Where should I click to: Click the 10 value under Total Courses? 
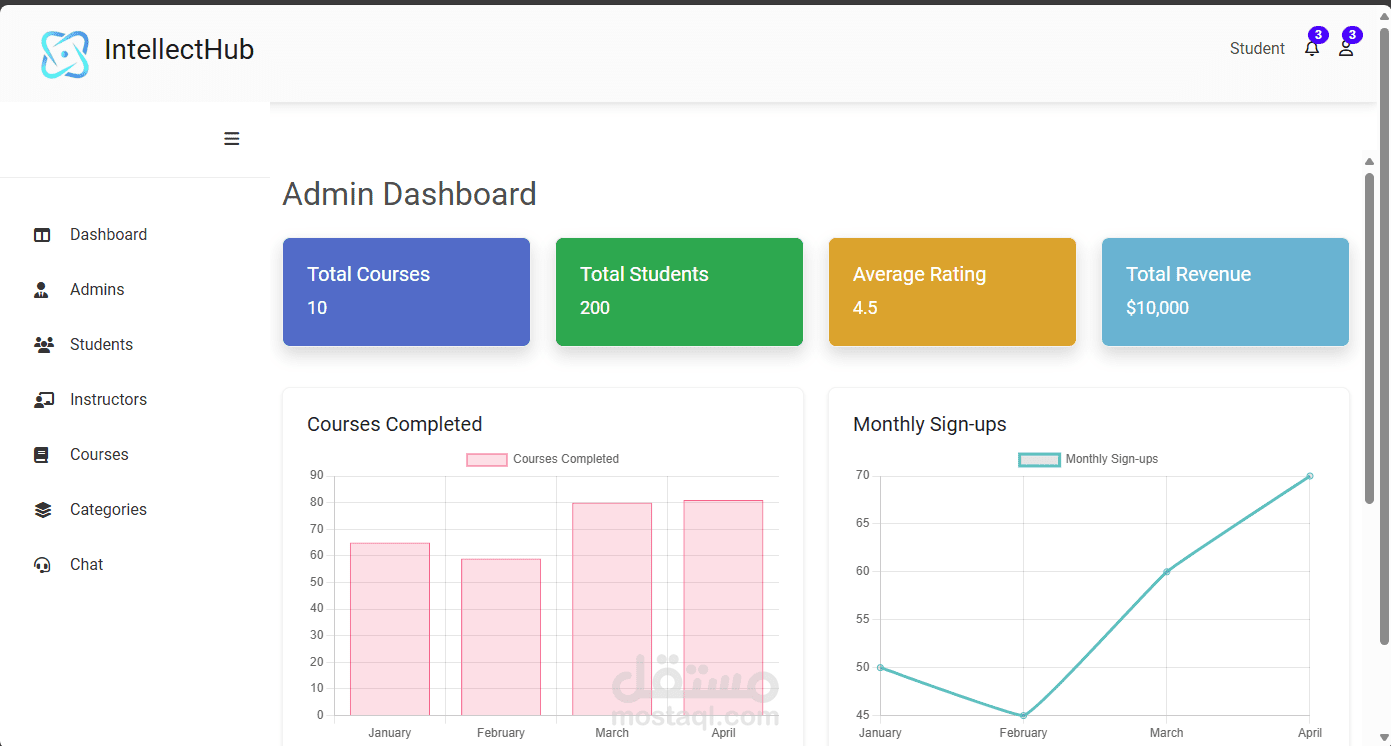pos(317,308)
